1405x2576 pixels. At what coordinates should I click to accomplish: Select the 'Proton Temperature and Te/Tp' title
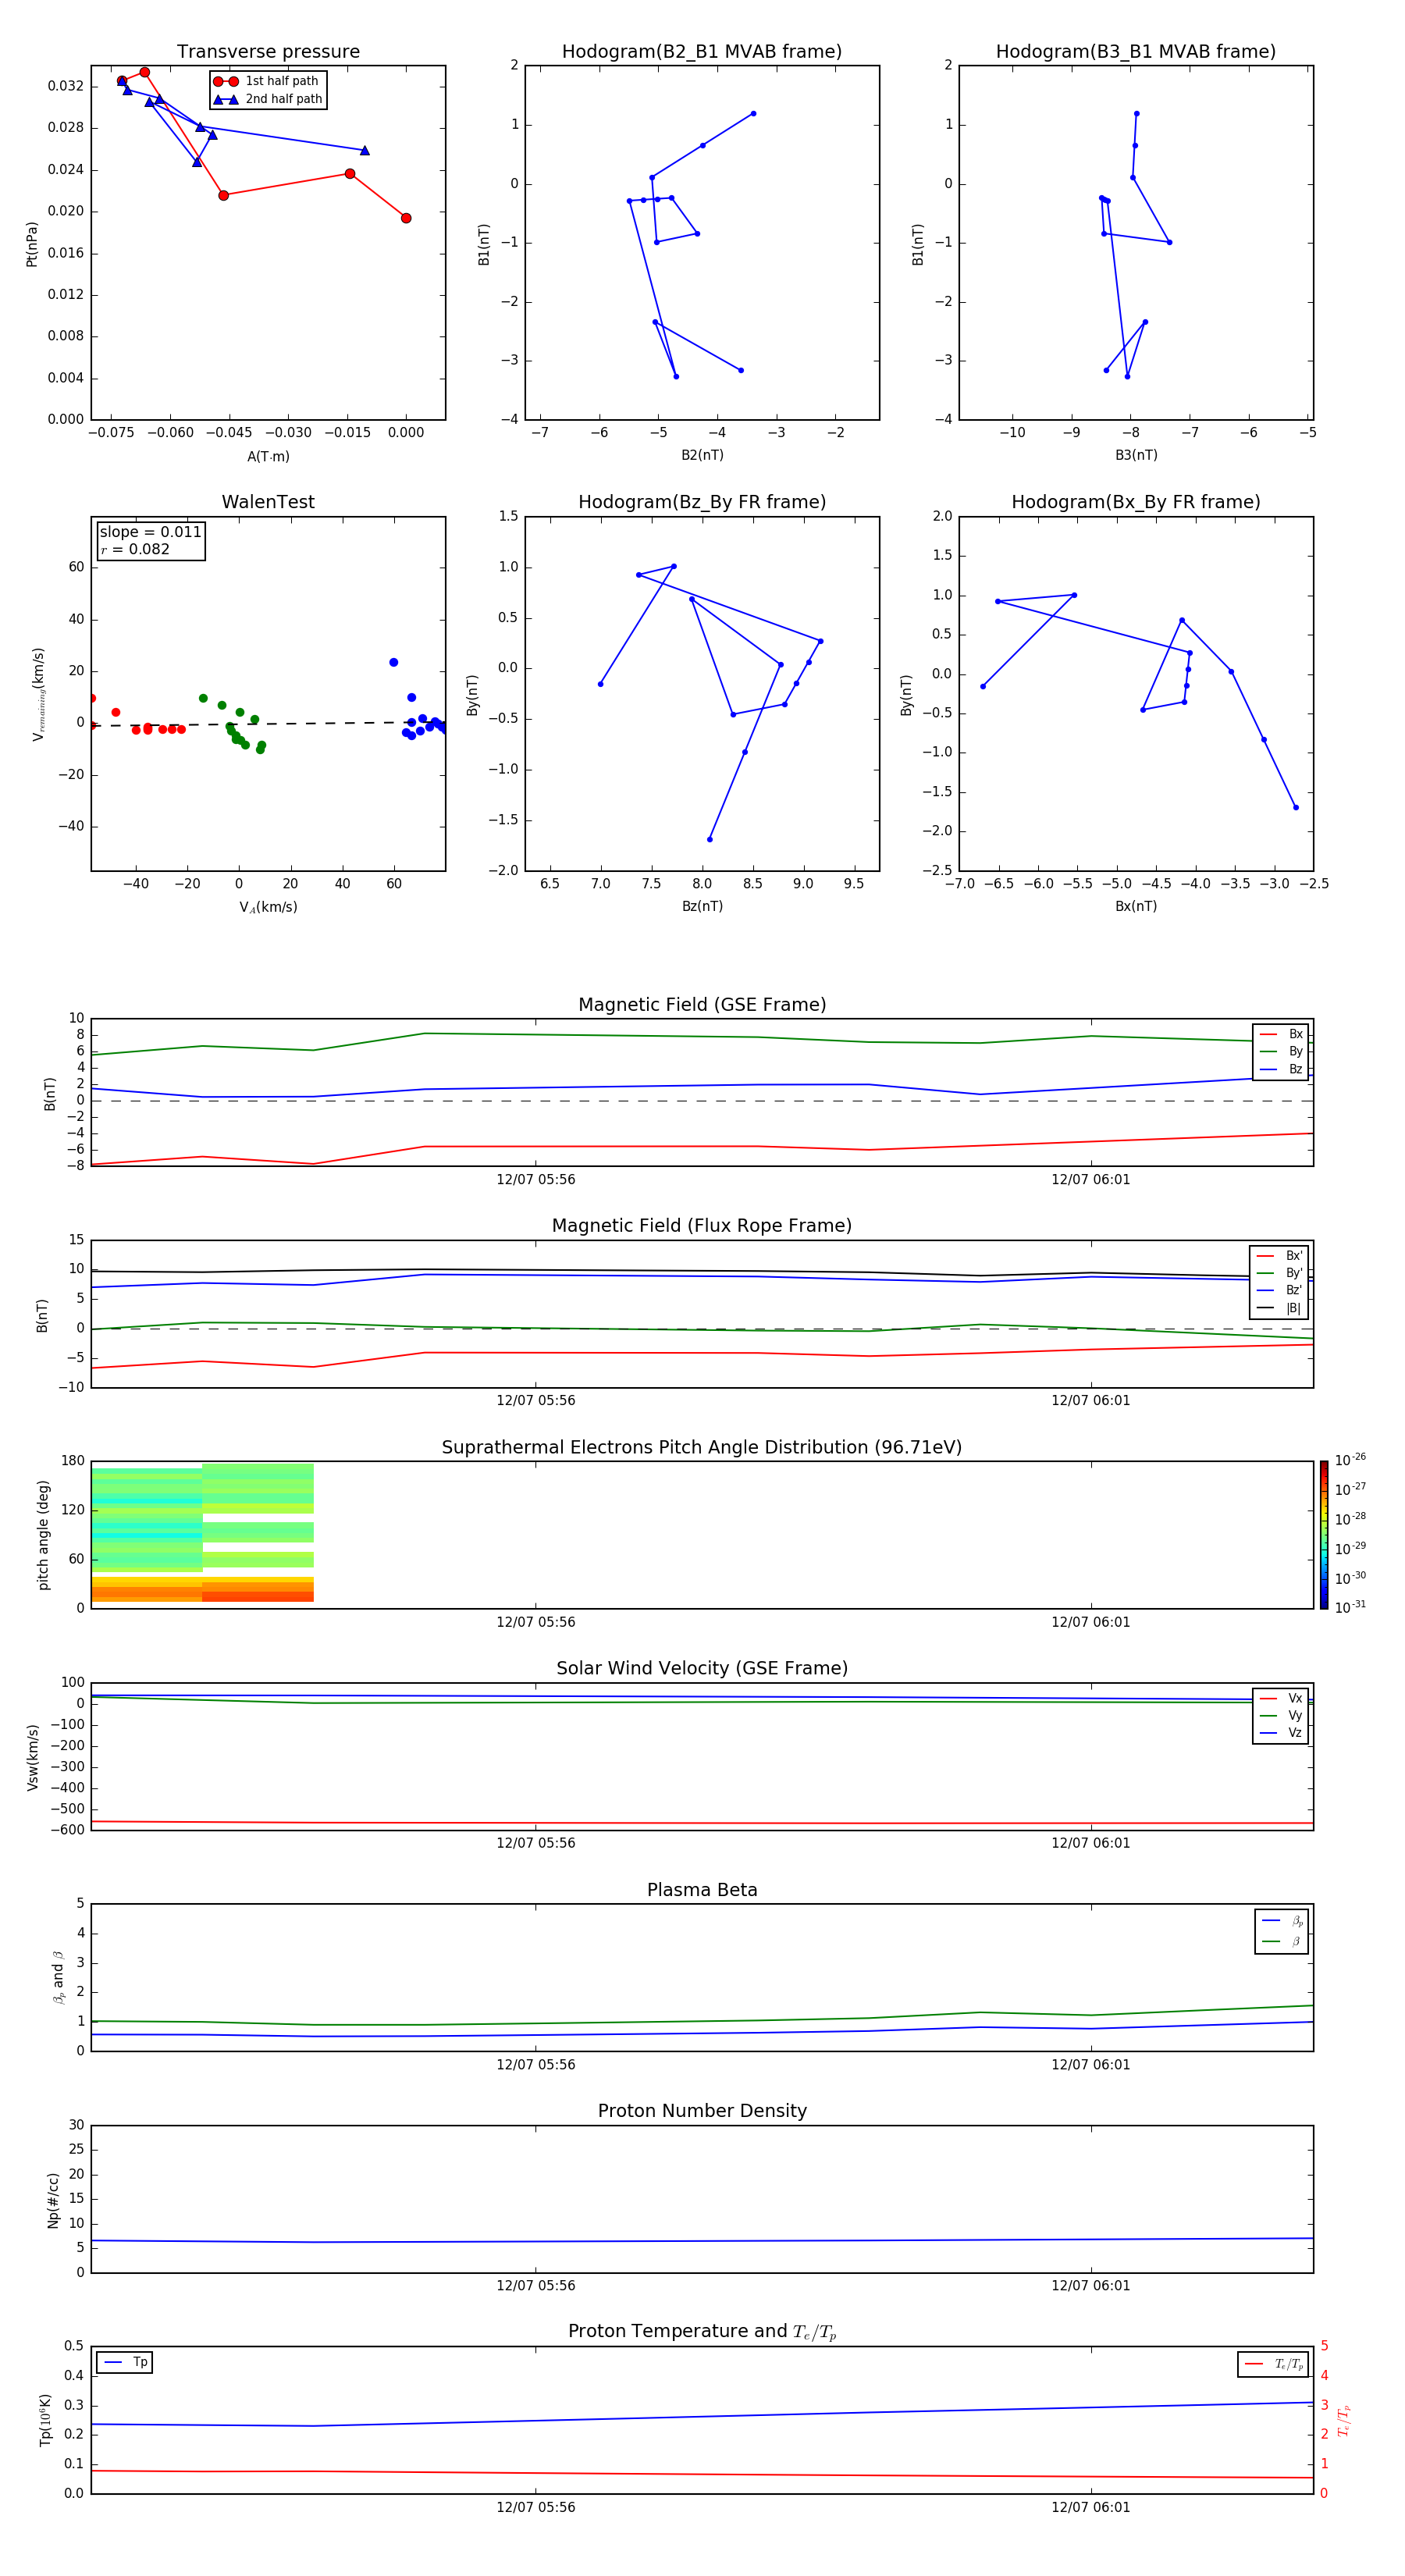coord(702,2331)
